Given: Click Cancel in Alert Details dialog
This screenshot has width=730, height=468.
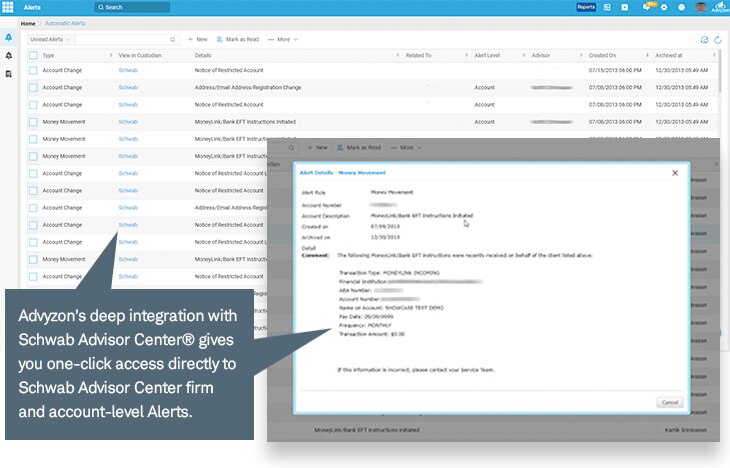Looking at the screenshot, I should tap(670, 402).
